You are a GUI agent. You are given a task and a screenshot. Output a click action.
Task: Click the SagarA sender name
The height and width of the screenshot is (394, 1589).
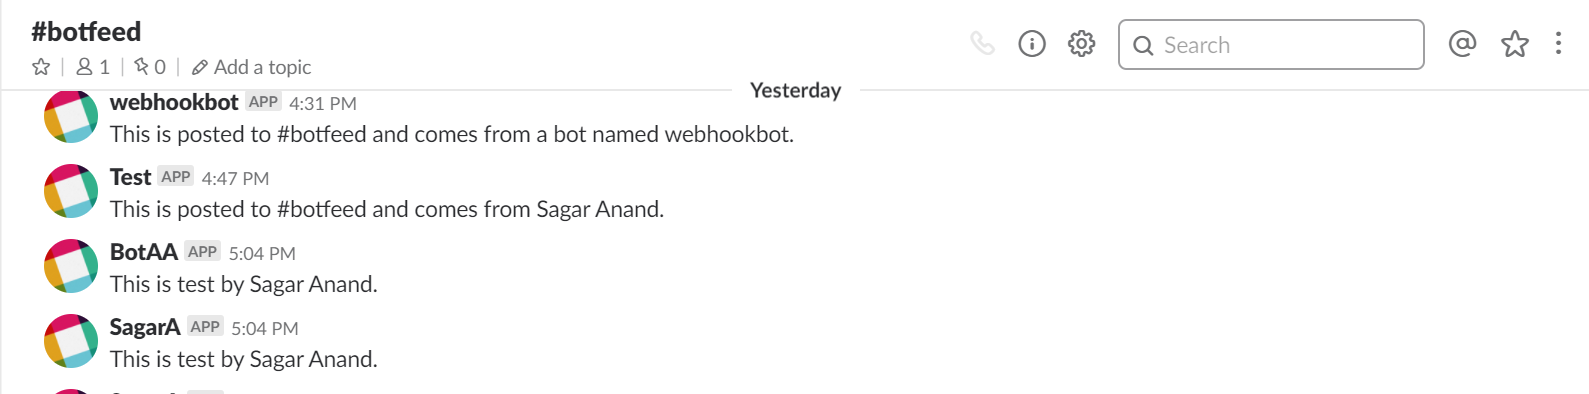click(x=145, y=327)
